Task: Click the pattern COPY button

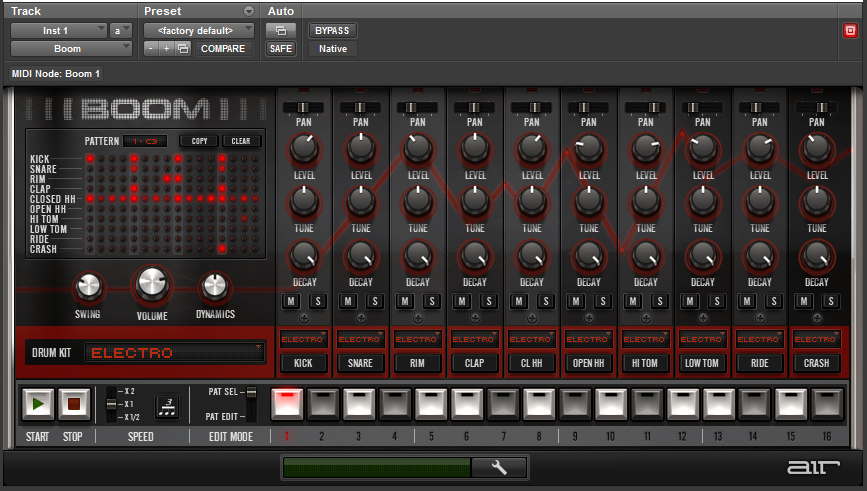Action: [x=199, y=141]
